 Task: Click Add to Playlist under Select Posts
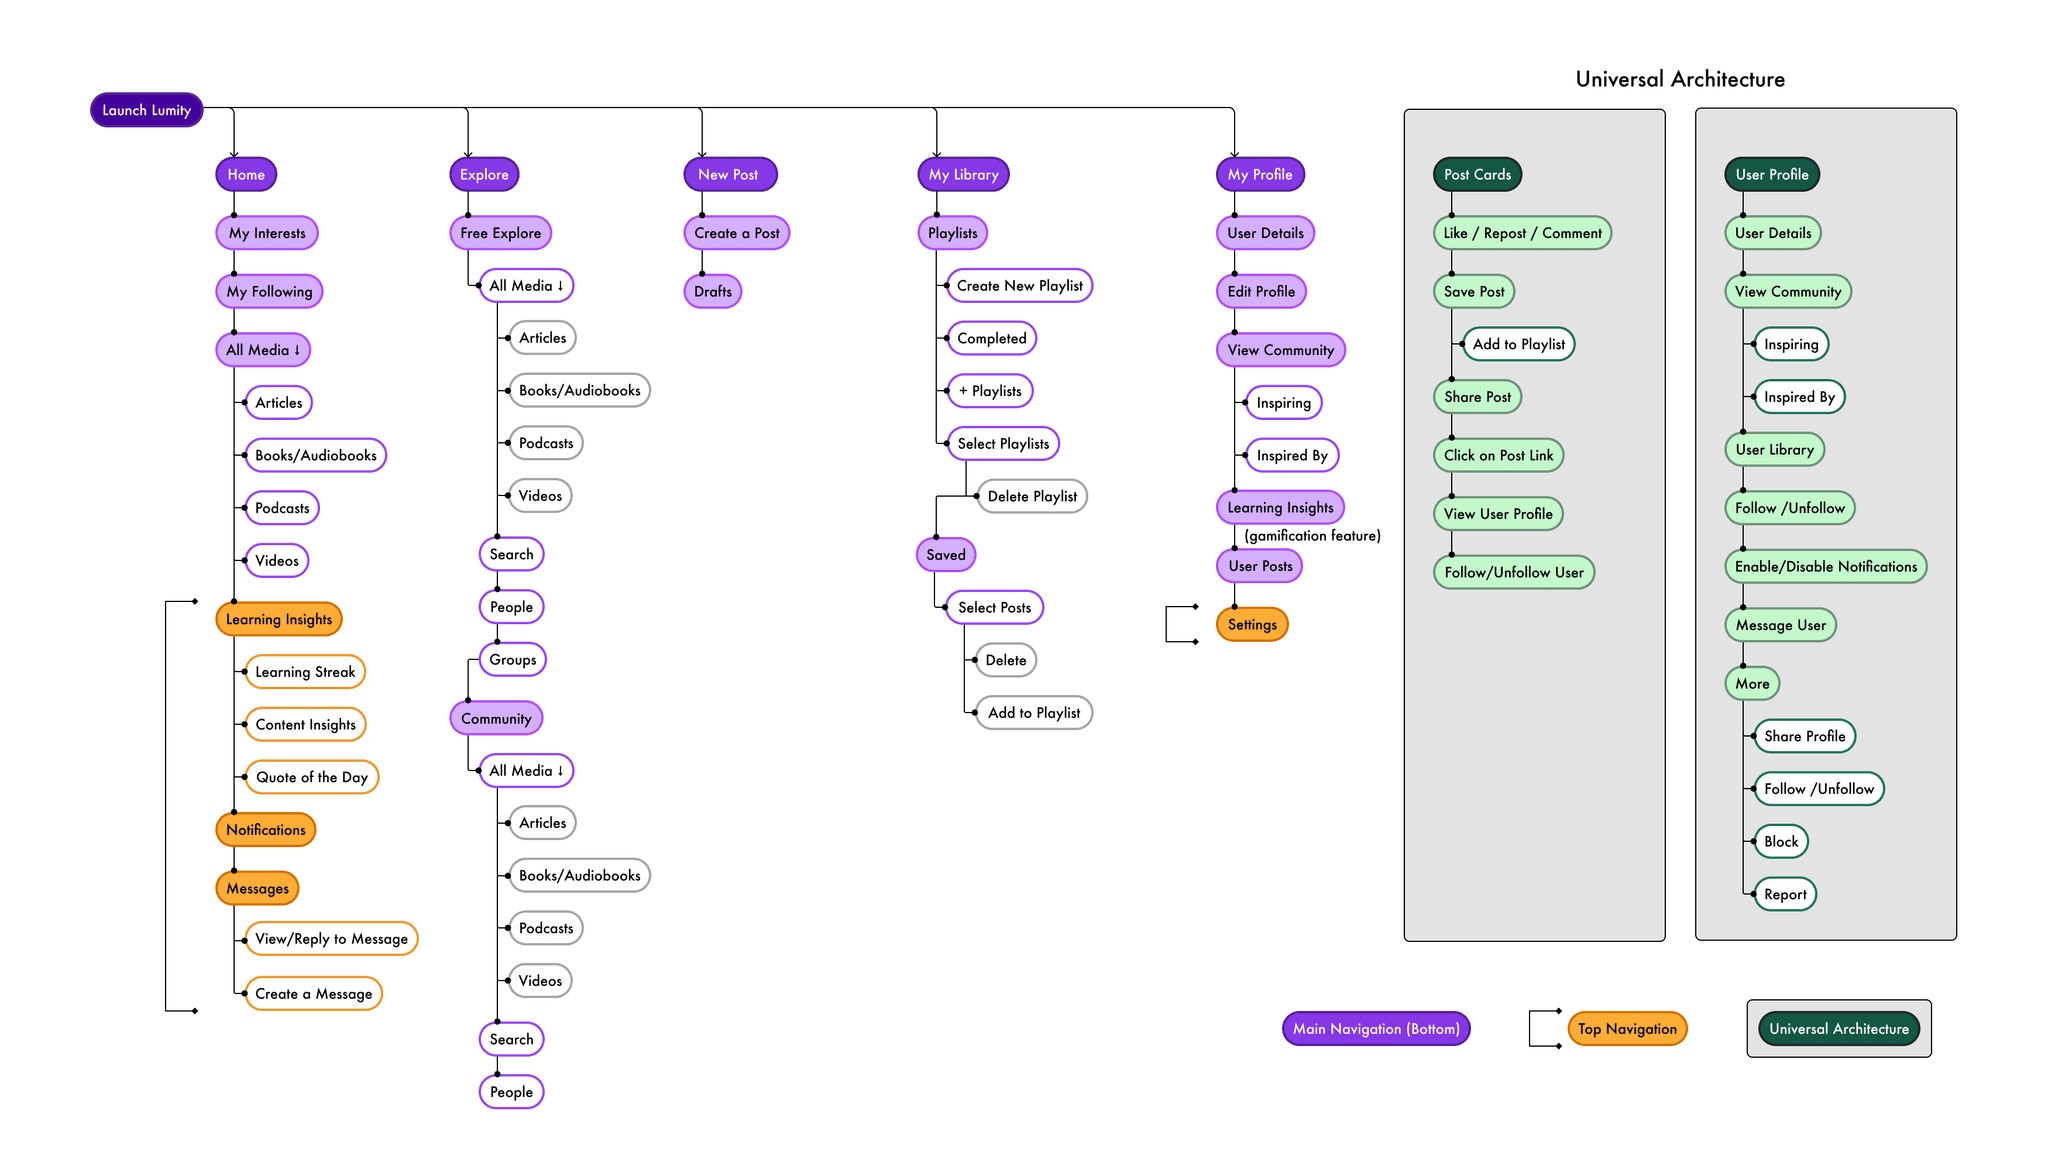pyautogui.click(x=1034, y=713)
